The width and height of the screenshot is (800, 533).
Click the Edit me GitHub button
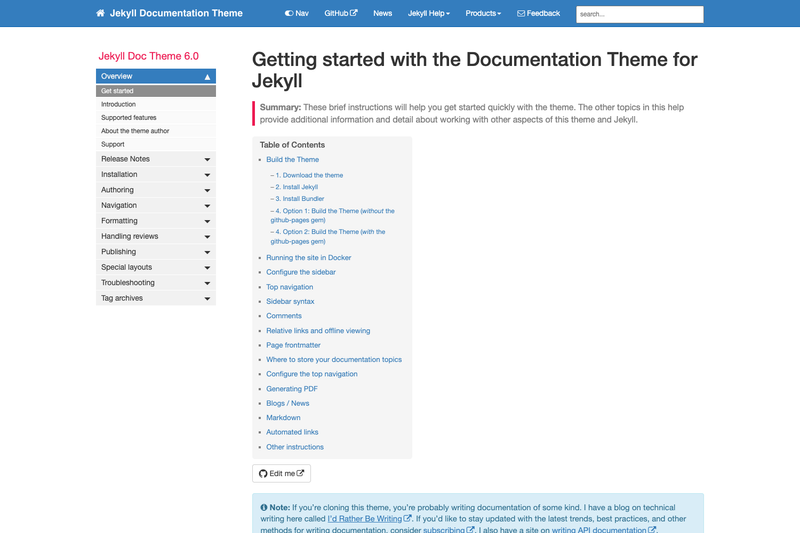coord(281,473)
